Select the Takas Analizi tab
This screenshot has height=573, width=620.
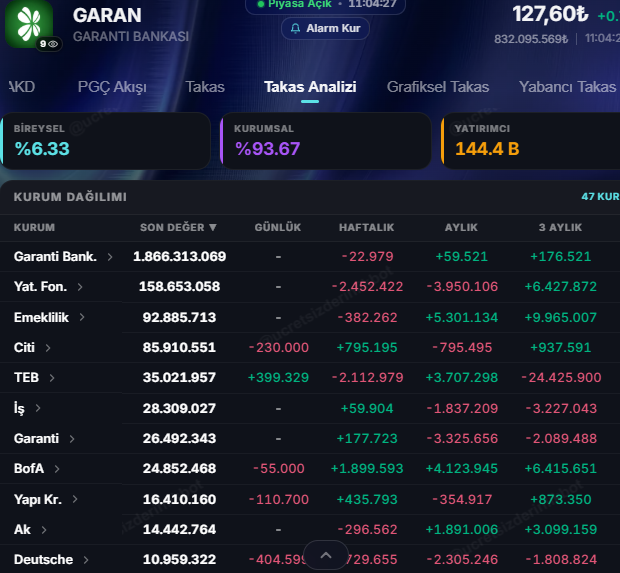(310, 87)
